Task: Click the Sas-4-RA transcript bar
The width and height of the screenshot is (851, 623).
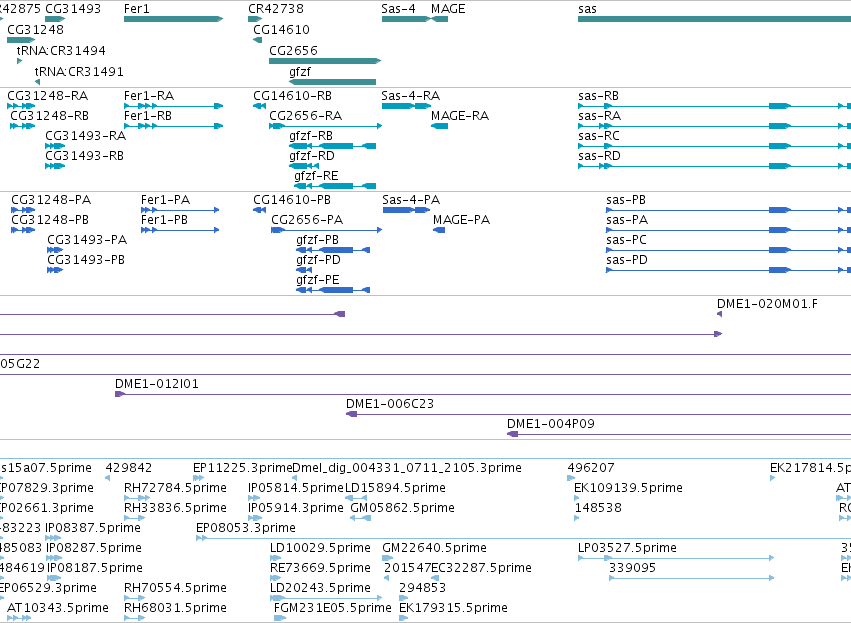Action: [407, 106]
